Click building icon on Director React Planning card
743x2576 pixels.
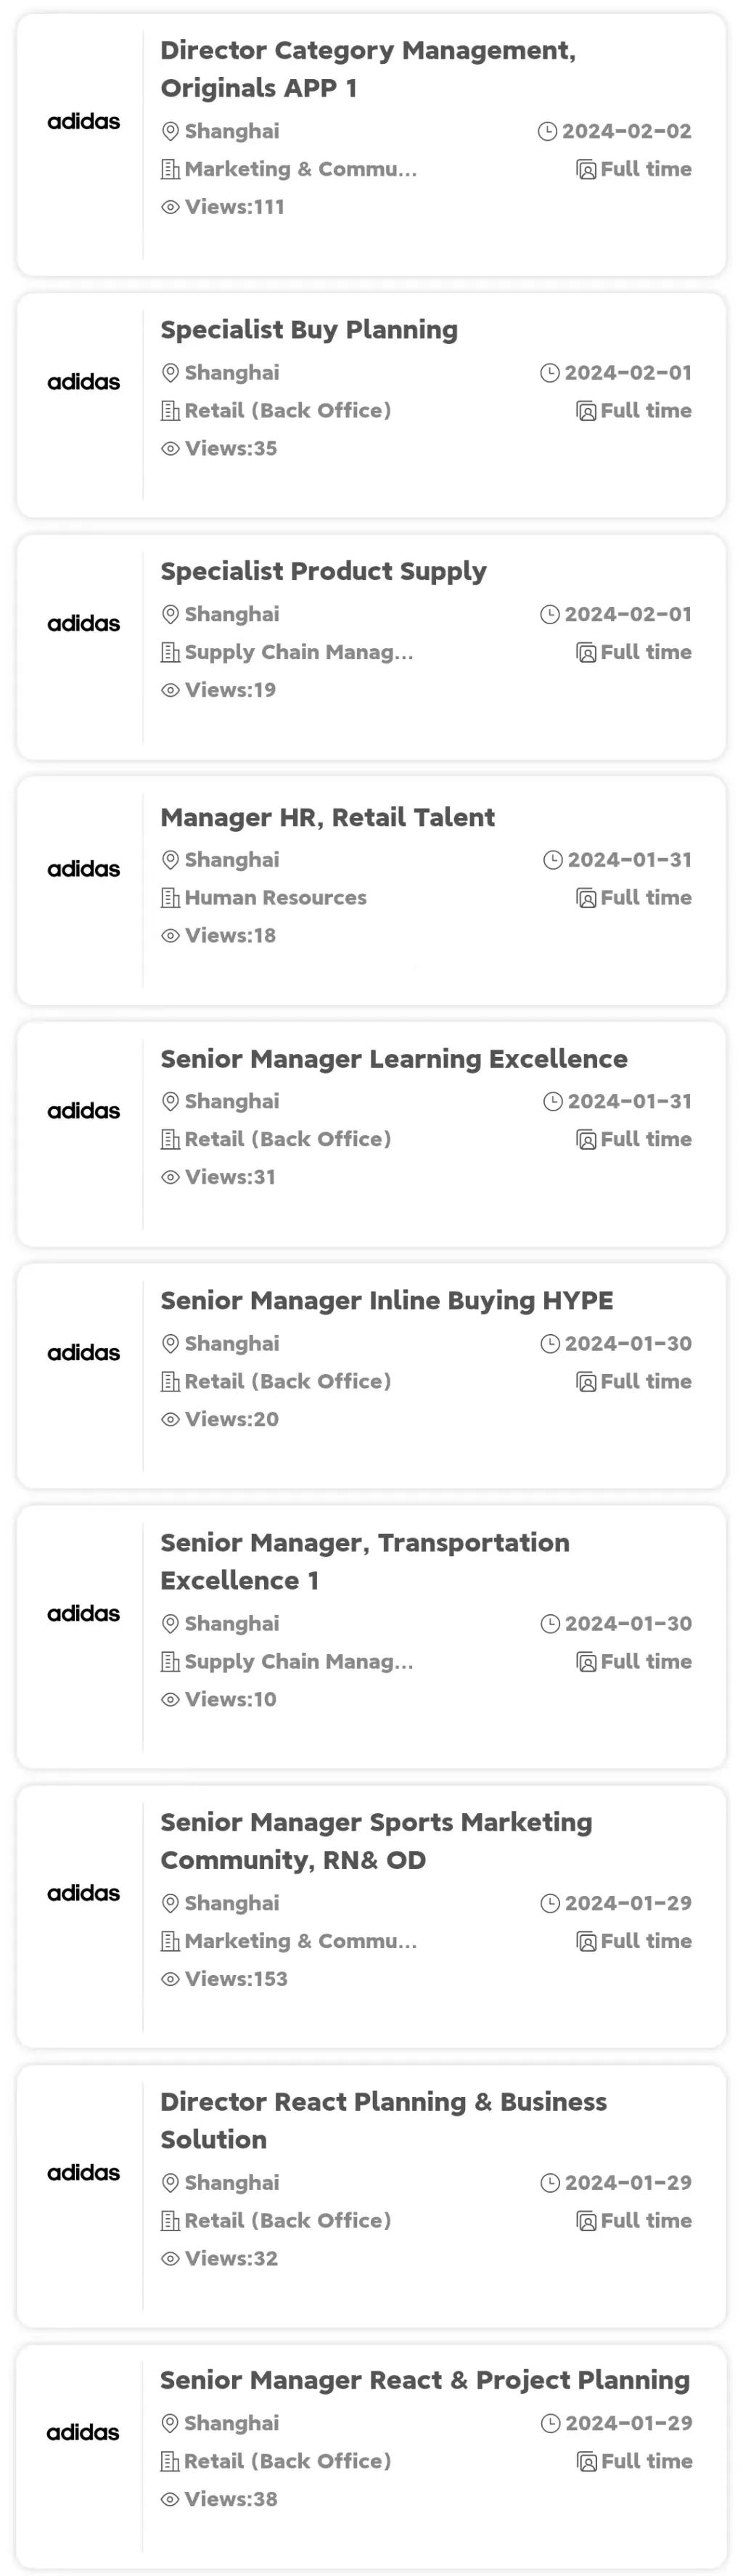click(x=170, y=2221)
